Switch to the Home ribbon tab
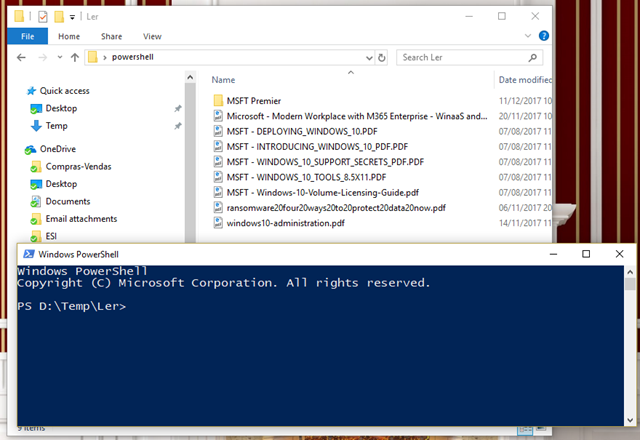This screenshot has width=640, height=440. 69,36
